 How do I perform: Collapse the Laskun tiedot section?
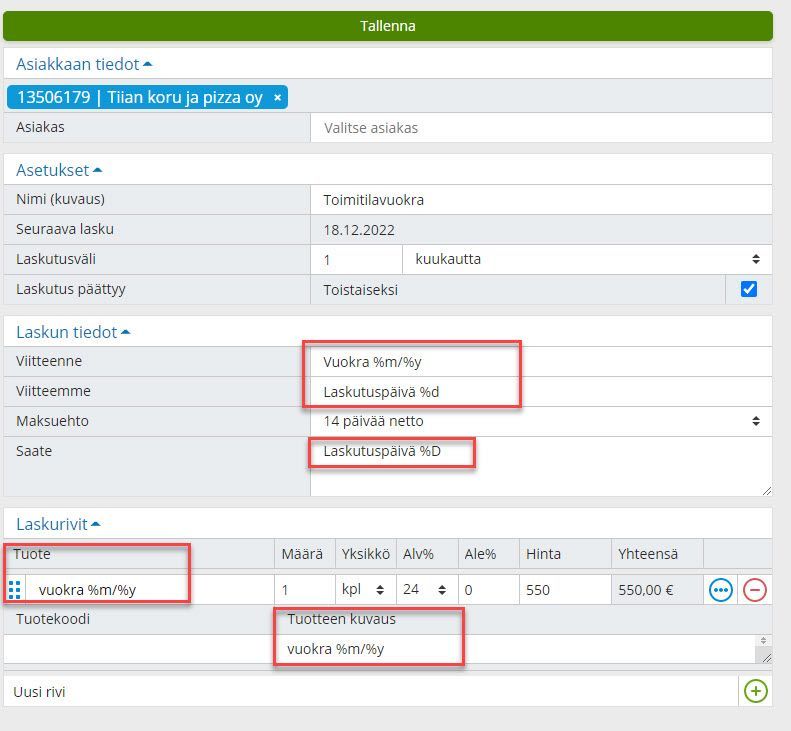(73, 332)
